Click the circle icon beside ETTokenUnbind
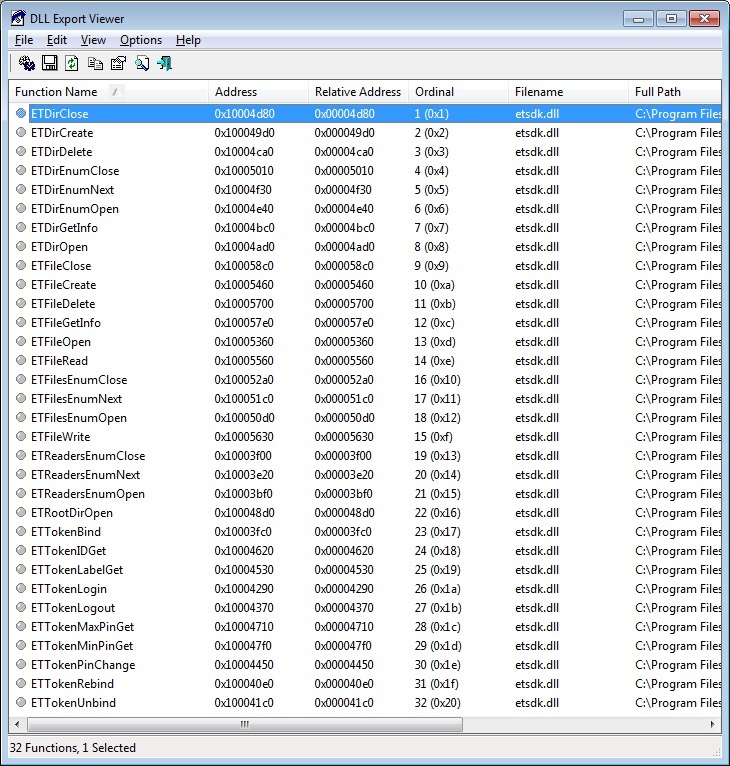 [21, 702]
